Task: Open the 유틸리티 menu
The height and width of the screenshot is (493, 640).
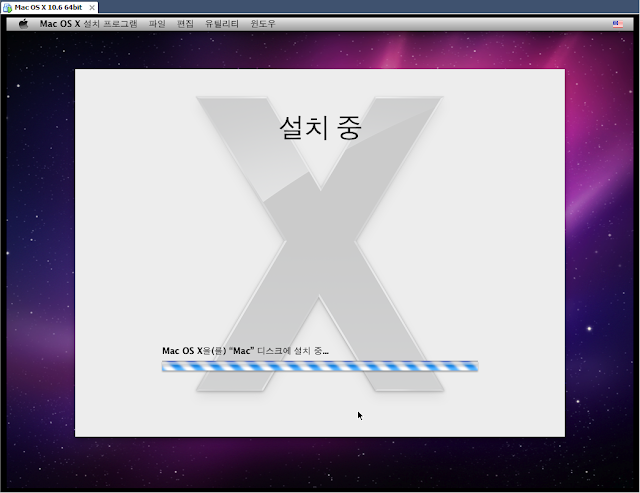Action: click(222, 24)
